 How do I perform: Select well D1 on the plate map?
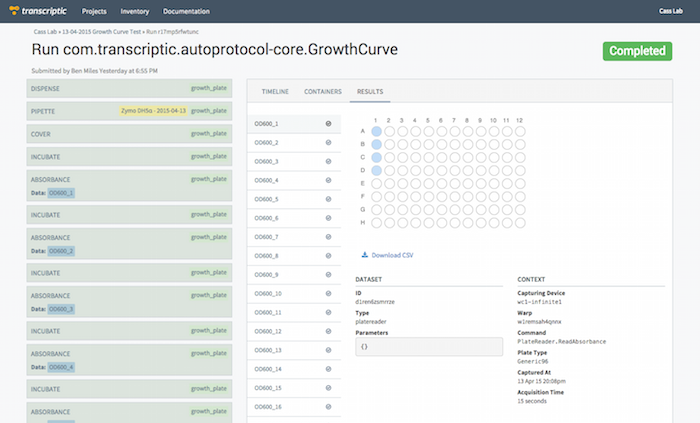point(377,170)
